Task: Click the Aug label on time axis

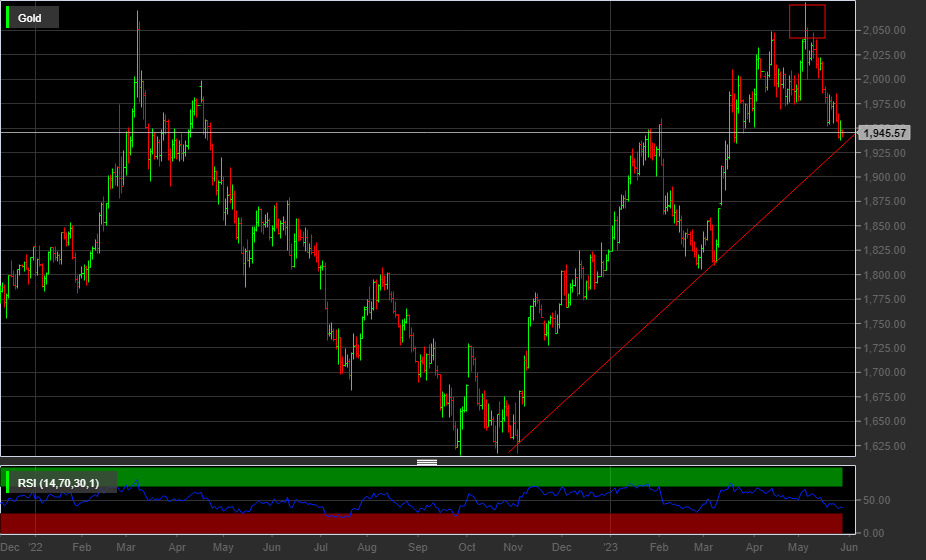Action: click(367, 548)
